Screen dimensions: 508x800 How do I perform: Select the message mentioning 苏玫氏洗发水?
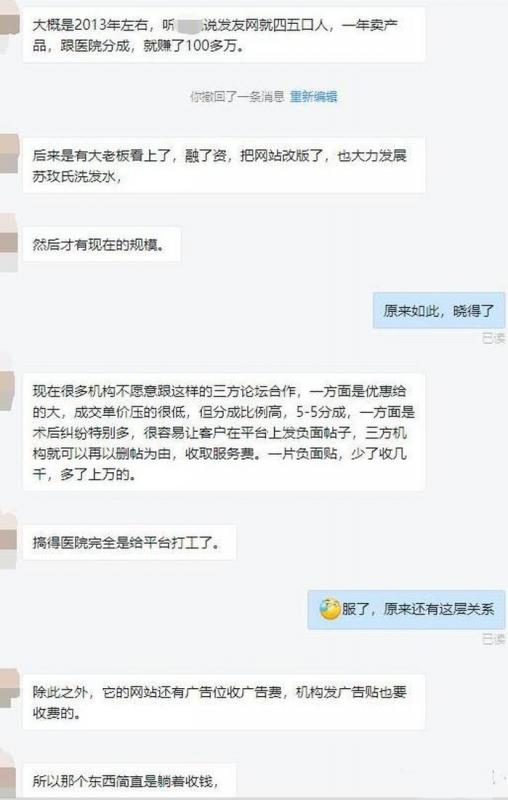(x=224, y=165)
